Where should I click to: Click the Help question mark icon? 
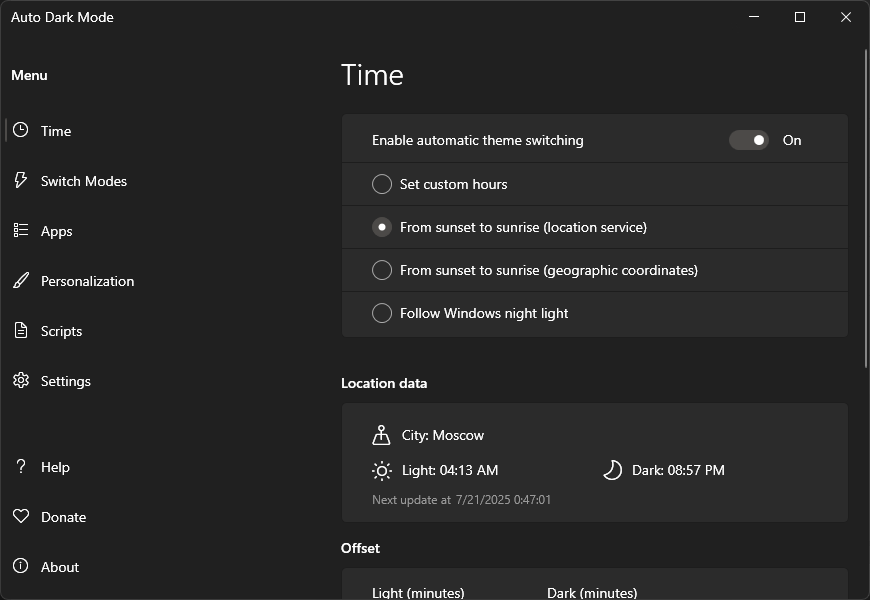20,467
